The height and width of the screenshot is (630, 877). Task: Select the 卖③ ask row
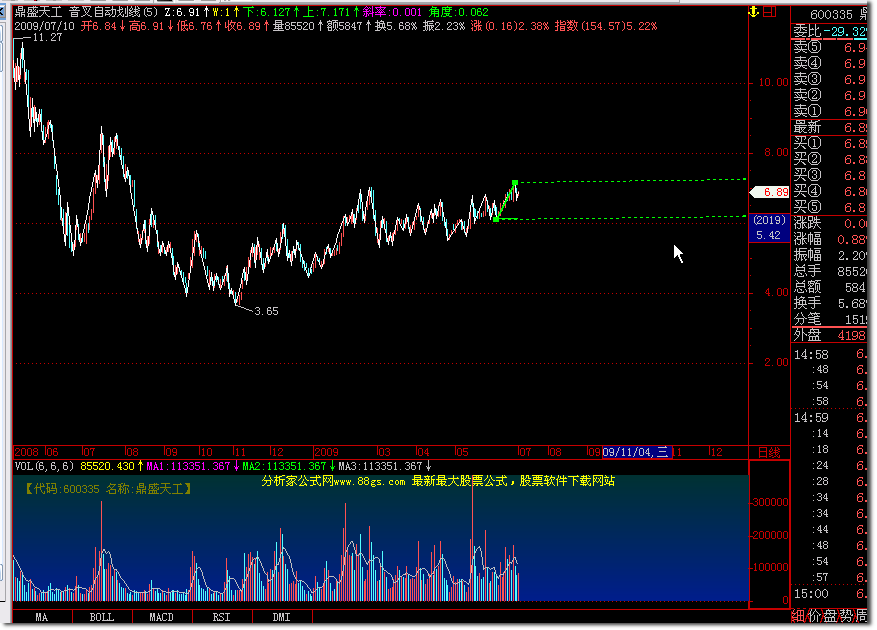tap(829, 79)
